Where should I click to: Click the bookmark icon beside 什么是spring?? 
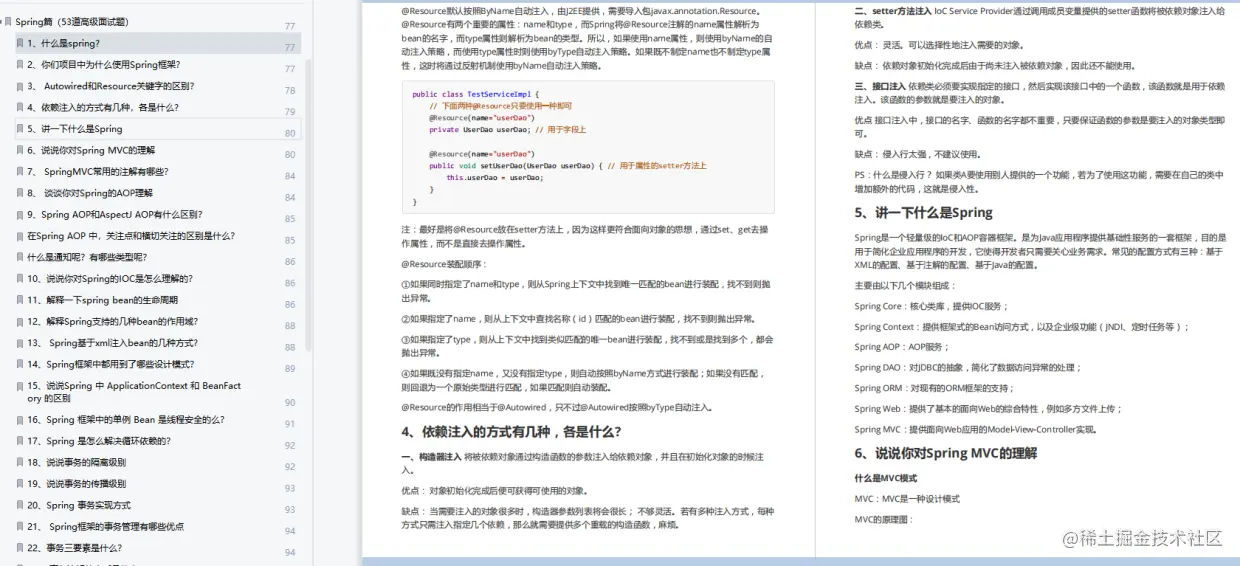[19, 44]
